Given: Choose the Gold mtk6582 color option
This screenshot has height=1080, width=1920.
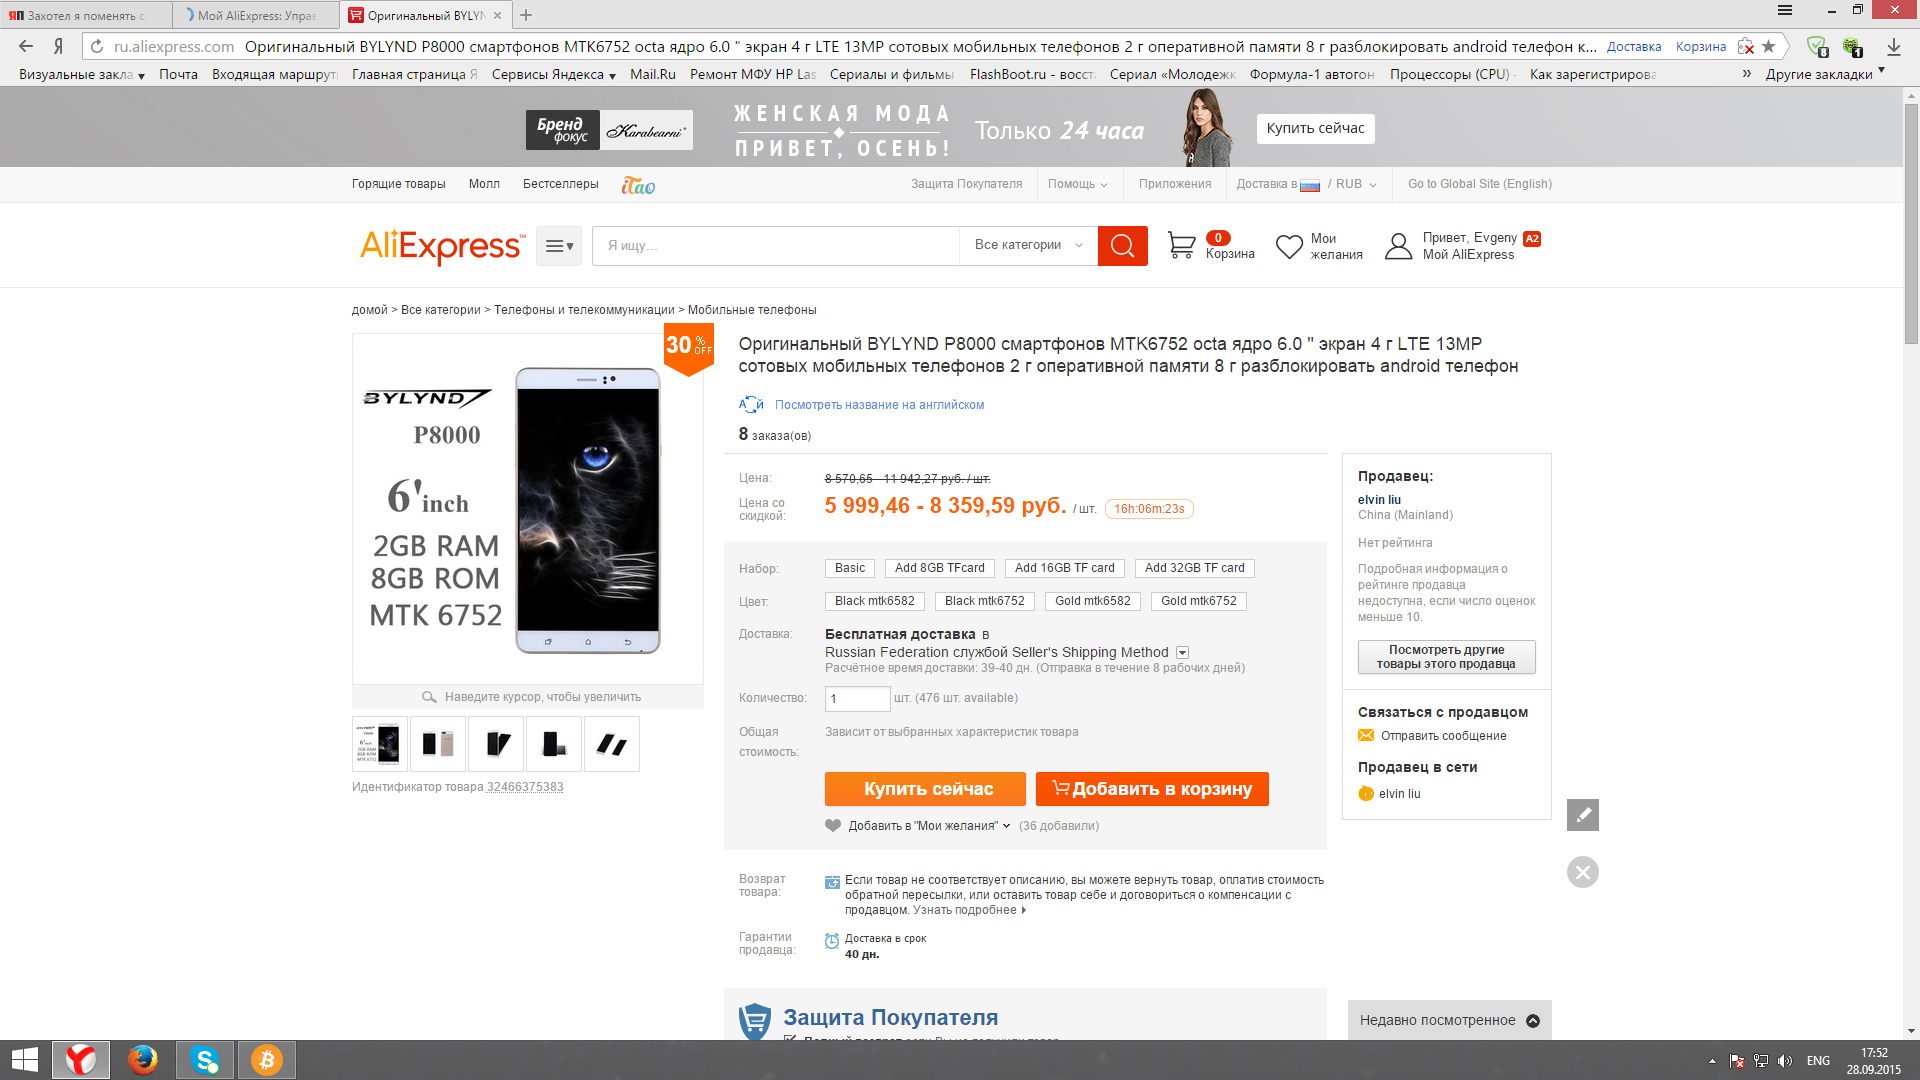Looking at the screenshot, I should click(x=1093, y=601).
